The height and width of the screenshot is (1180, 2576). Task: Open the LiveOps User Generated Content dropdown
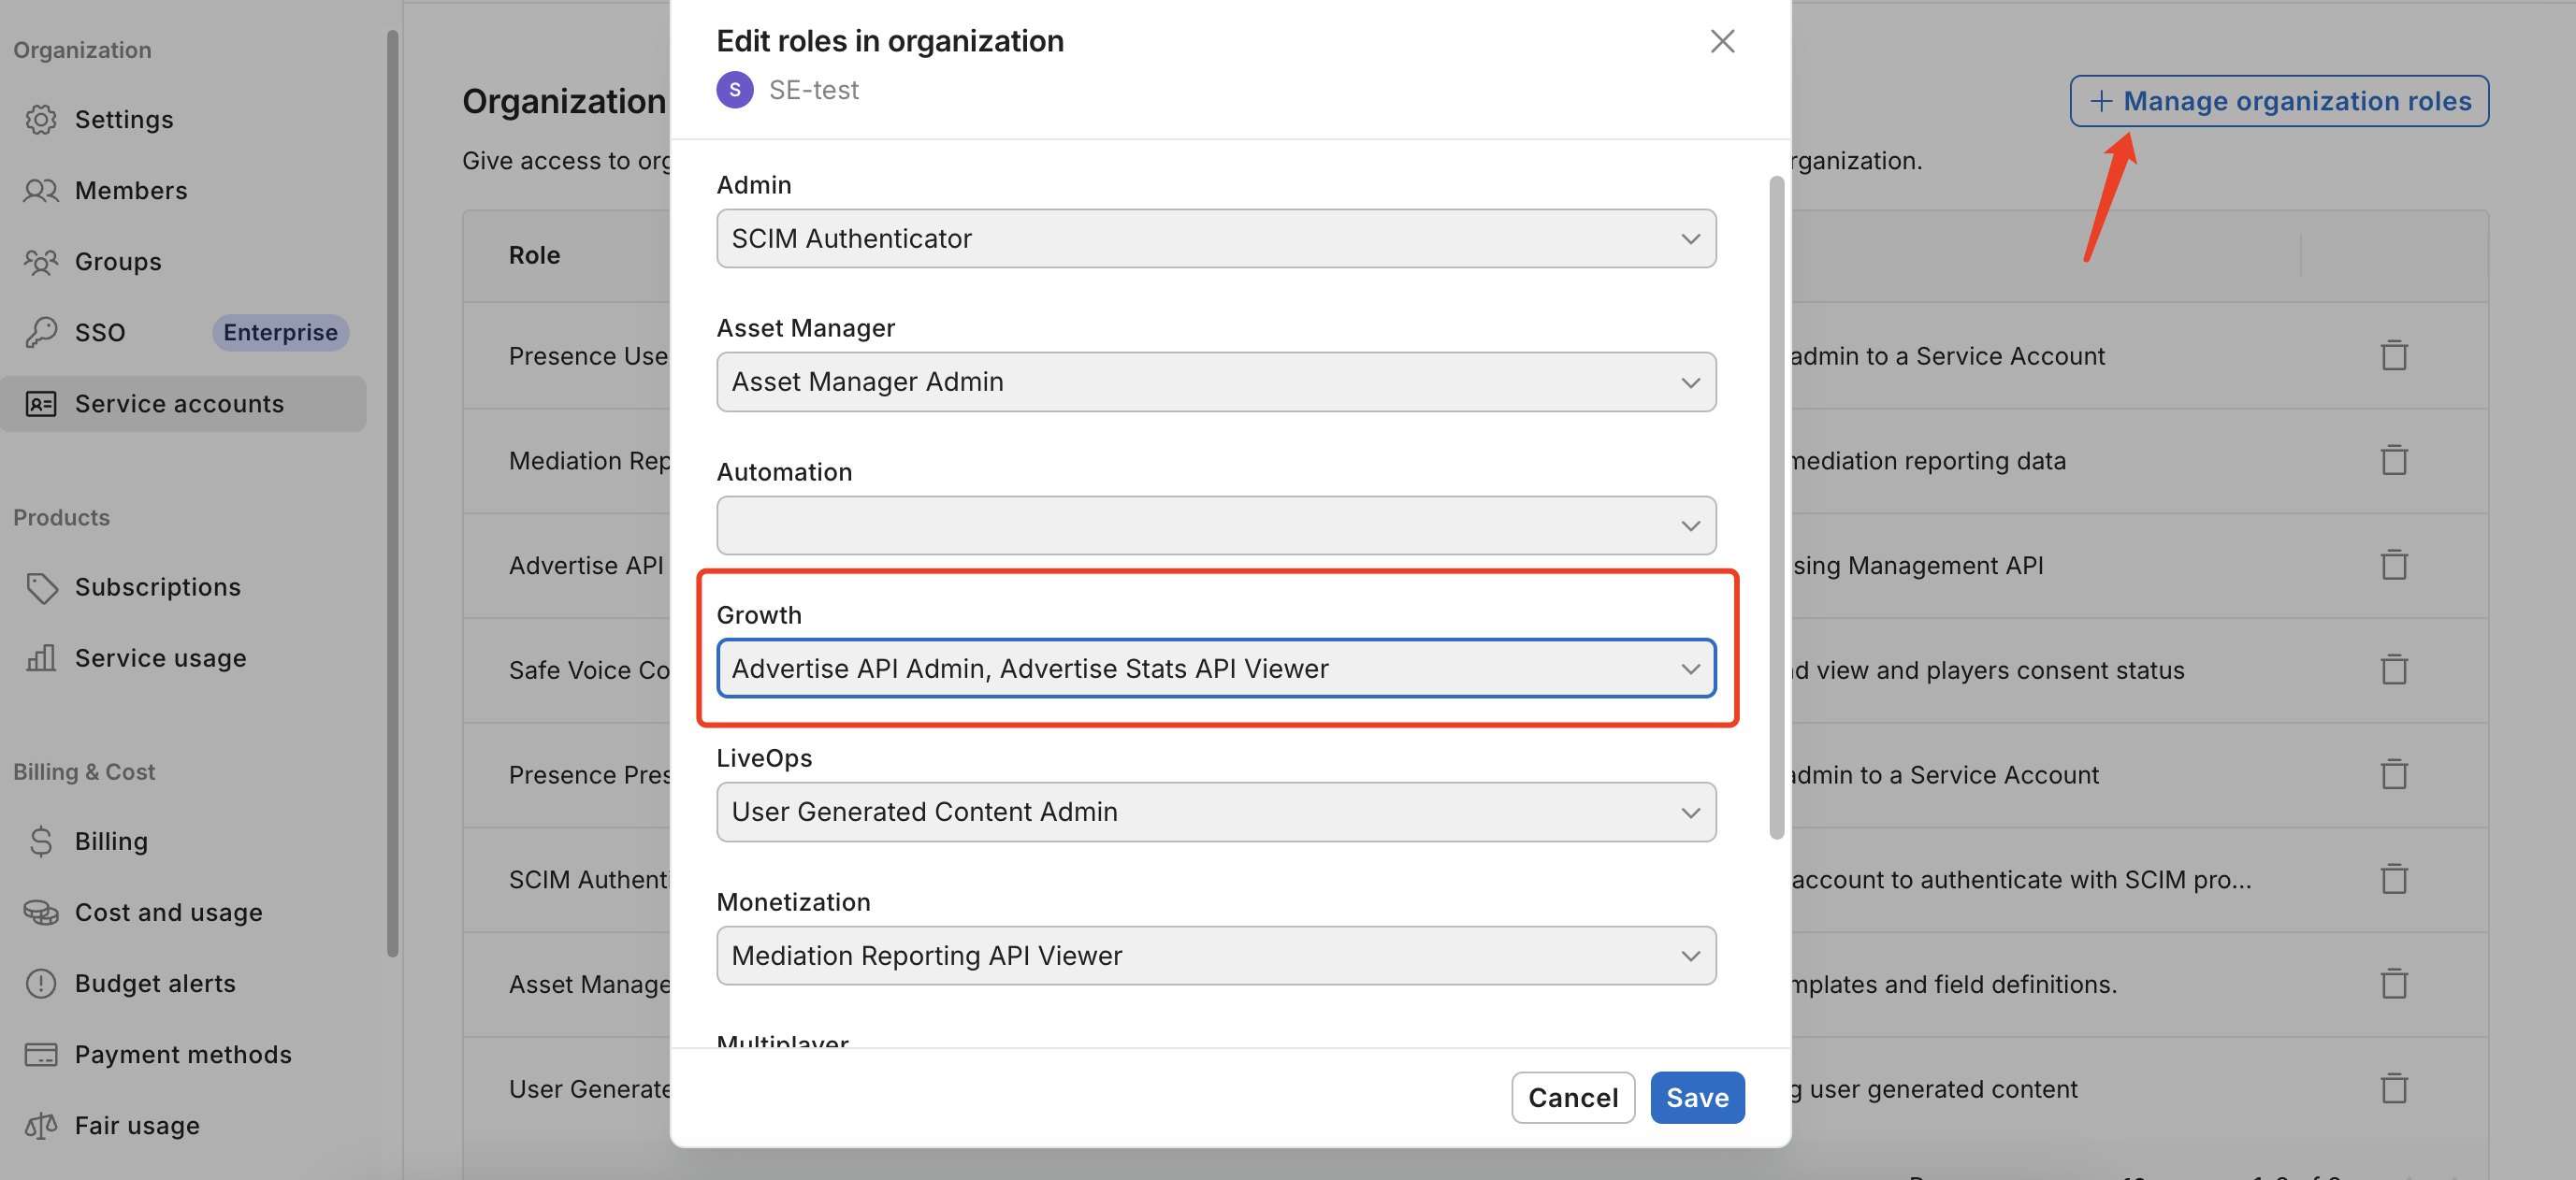coord(1215,811)
